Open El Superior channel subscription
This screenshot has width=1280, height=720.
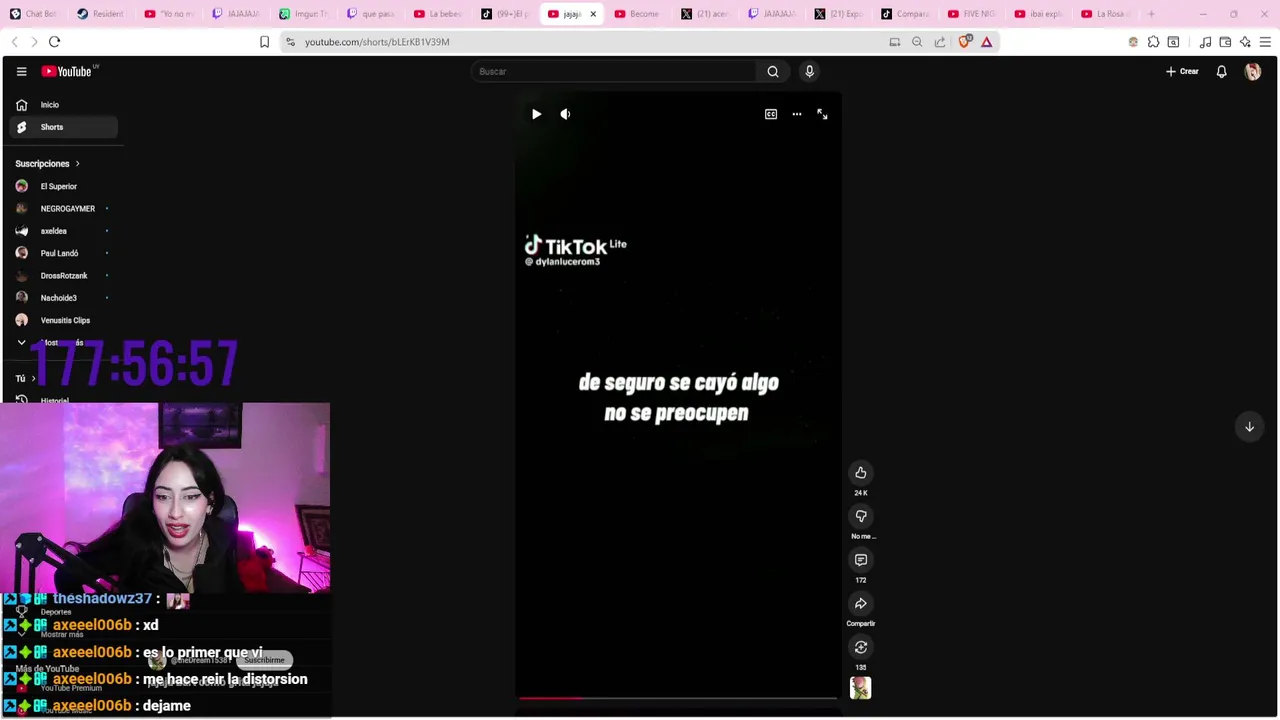click(64, 186)
